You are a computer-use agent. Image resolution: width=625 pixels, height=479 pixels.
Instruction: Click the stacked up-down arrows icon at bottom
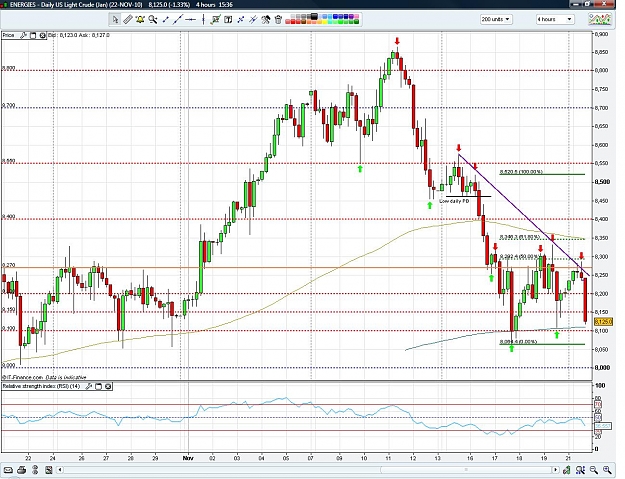tap(35, 470)
